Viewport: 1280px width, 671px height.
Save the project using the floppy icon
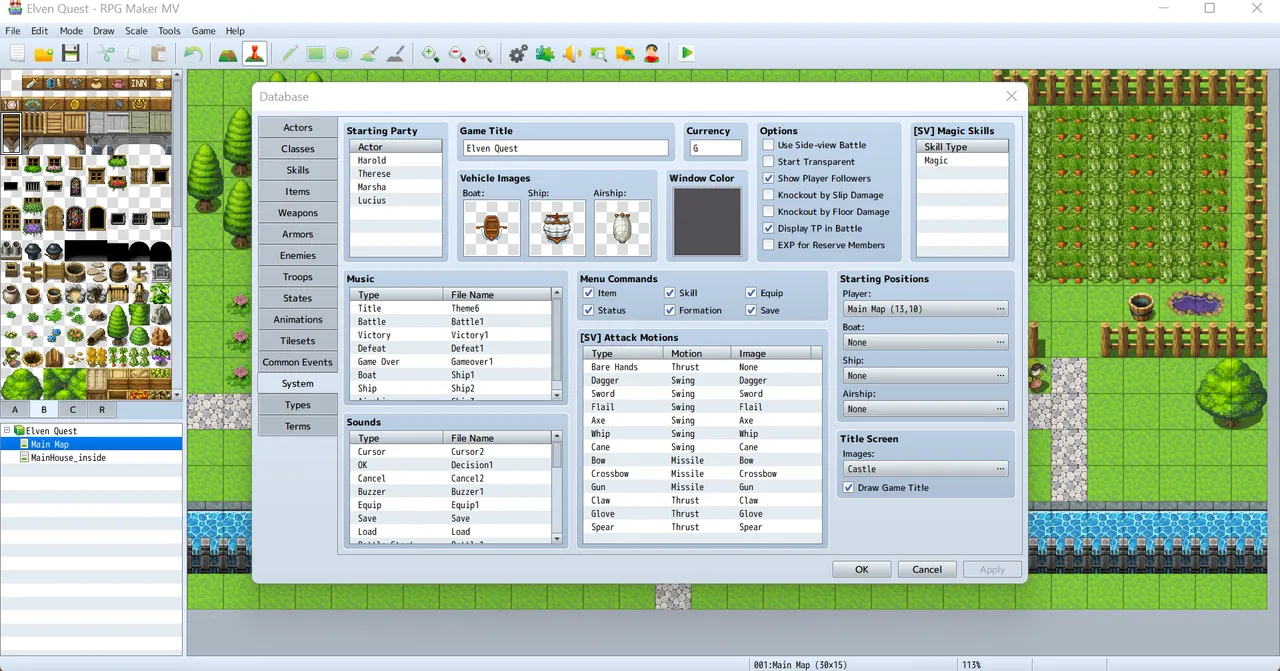pos(70,54)
